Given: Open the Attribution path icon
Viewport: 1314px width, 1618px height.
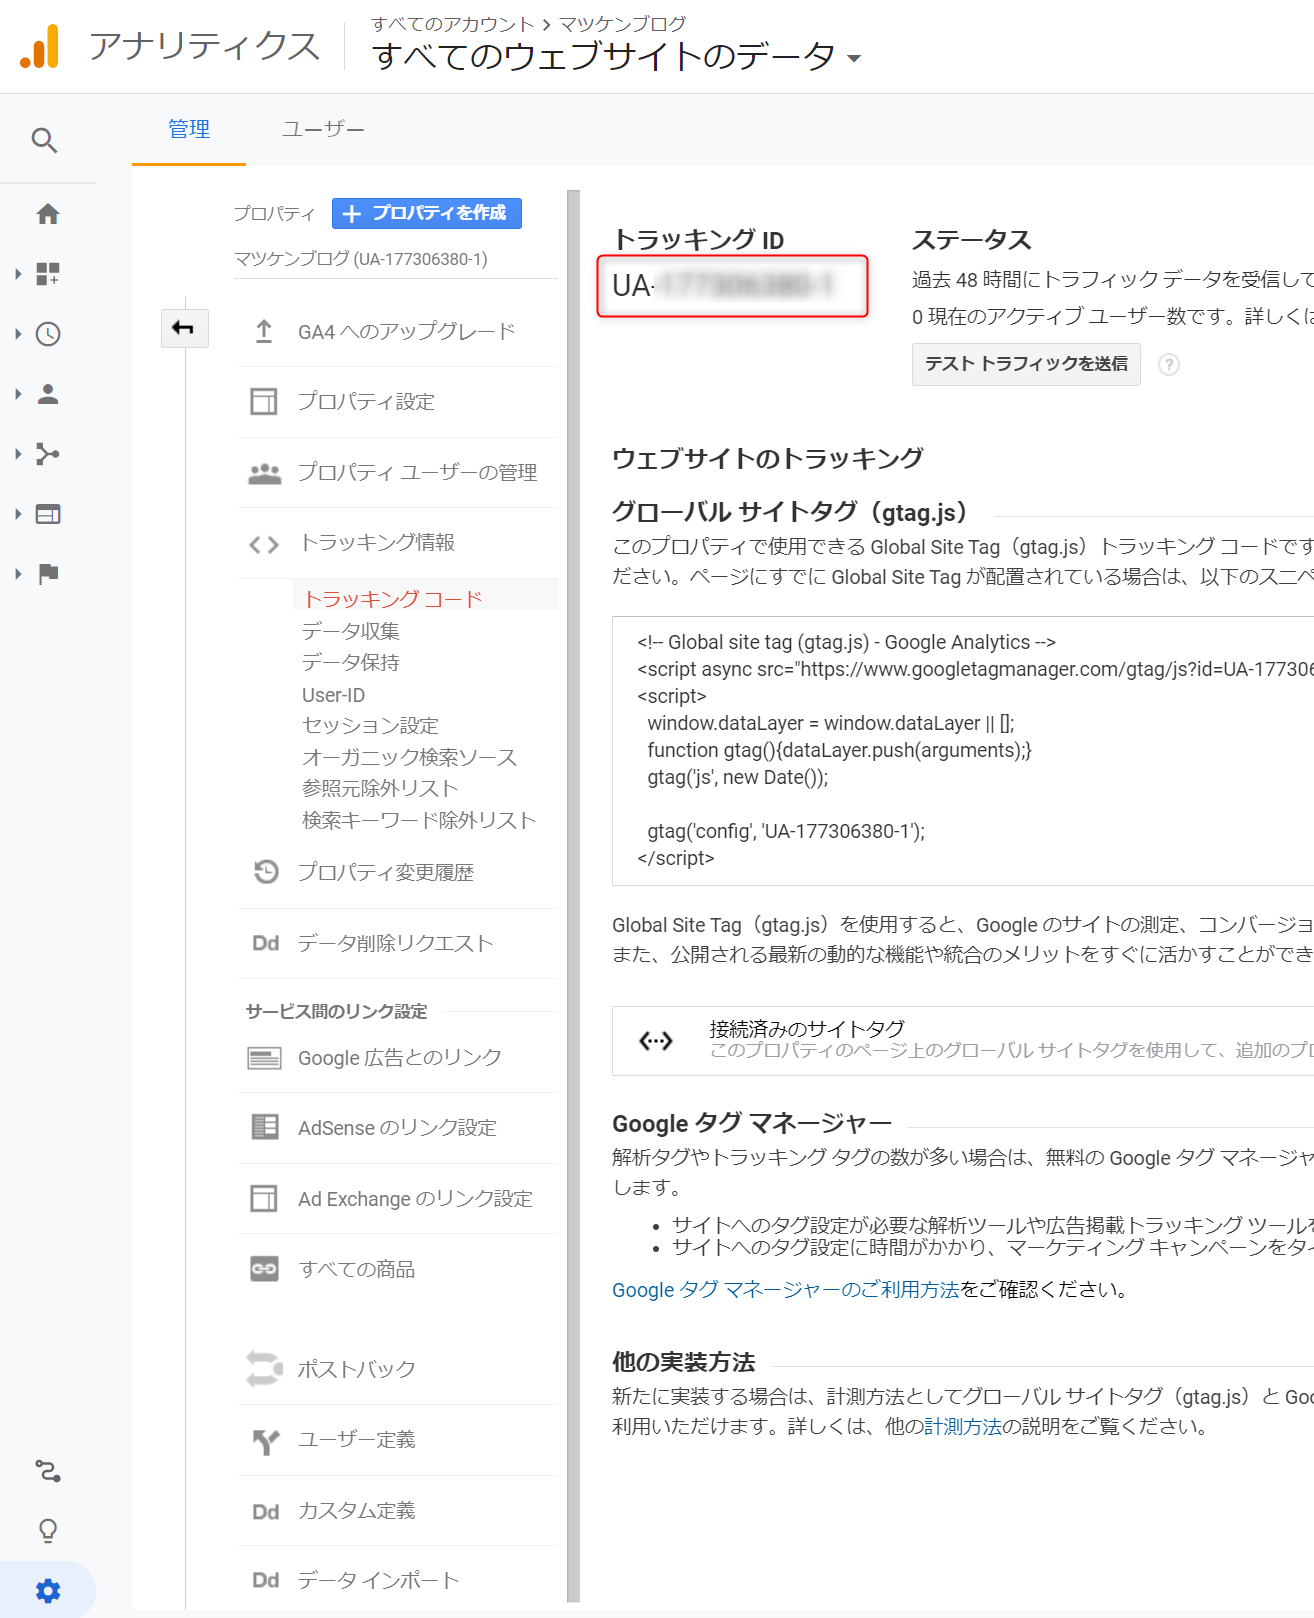Looking at the screenshot, I should [48, 1471].
